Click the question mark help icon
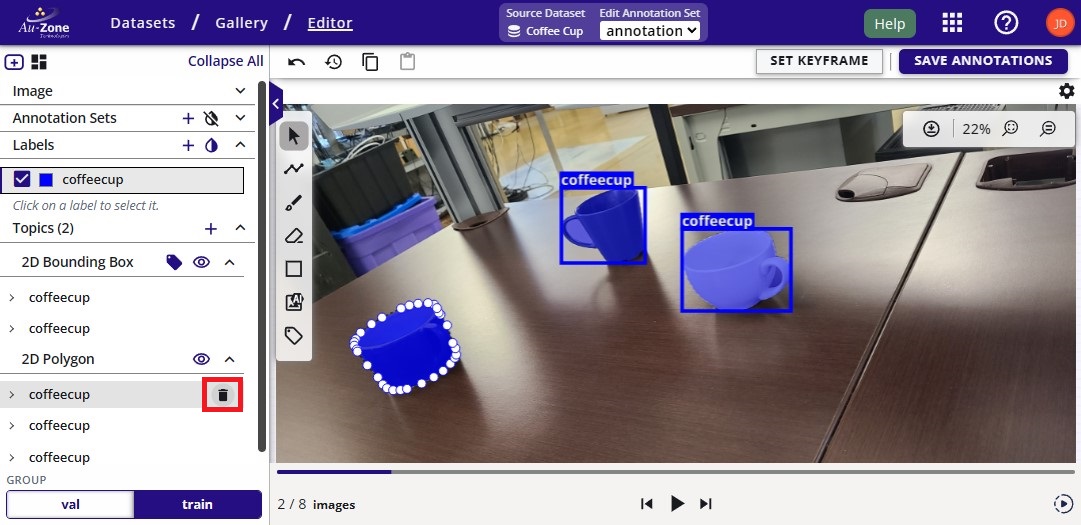This screenshot has width=1081, height=525. pyautogui.click(x=1006, y=23)
